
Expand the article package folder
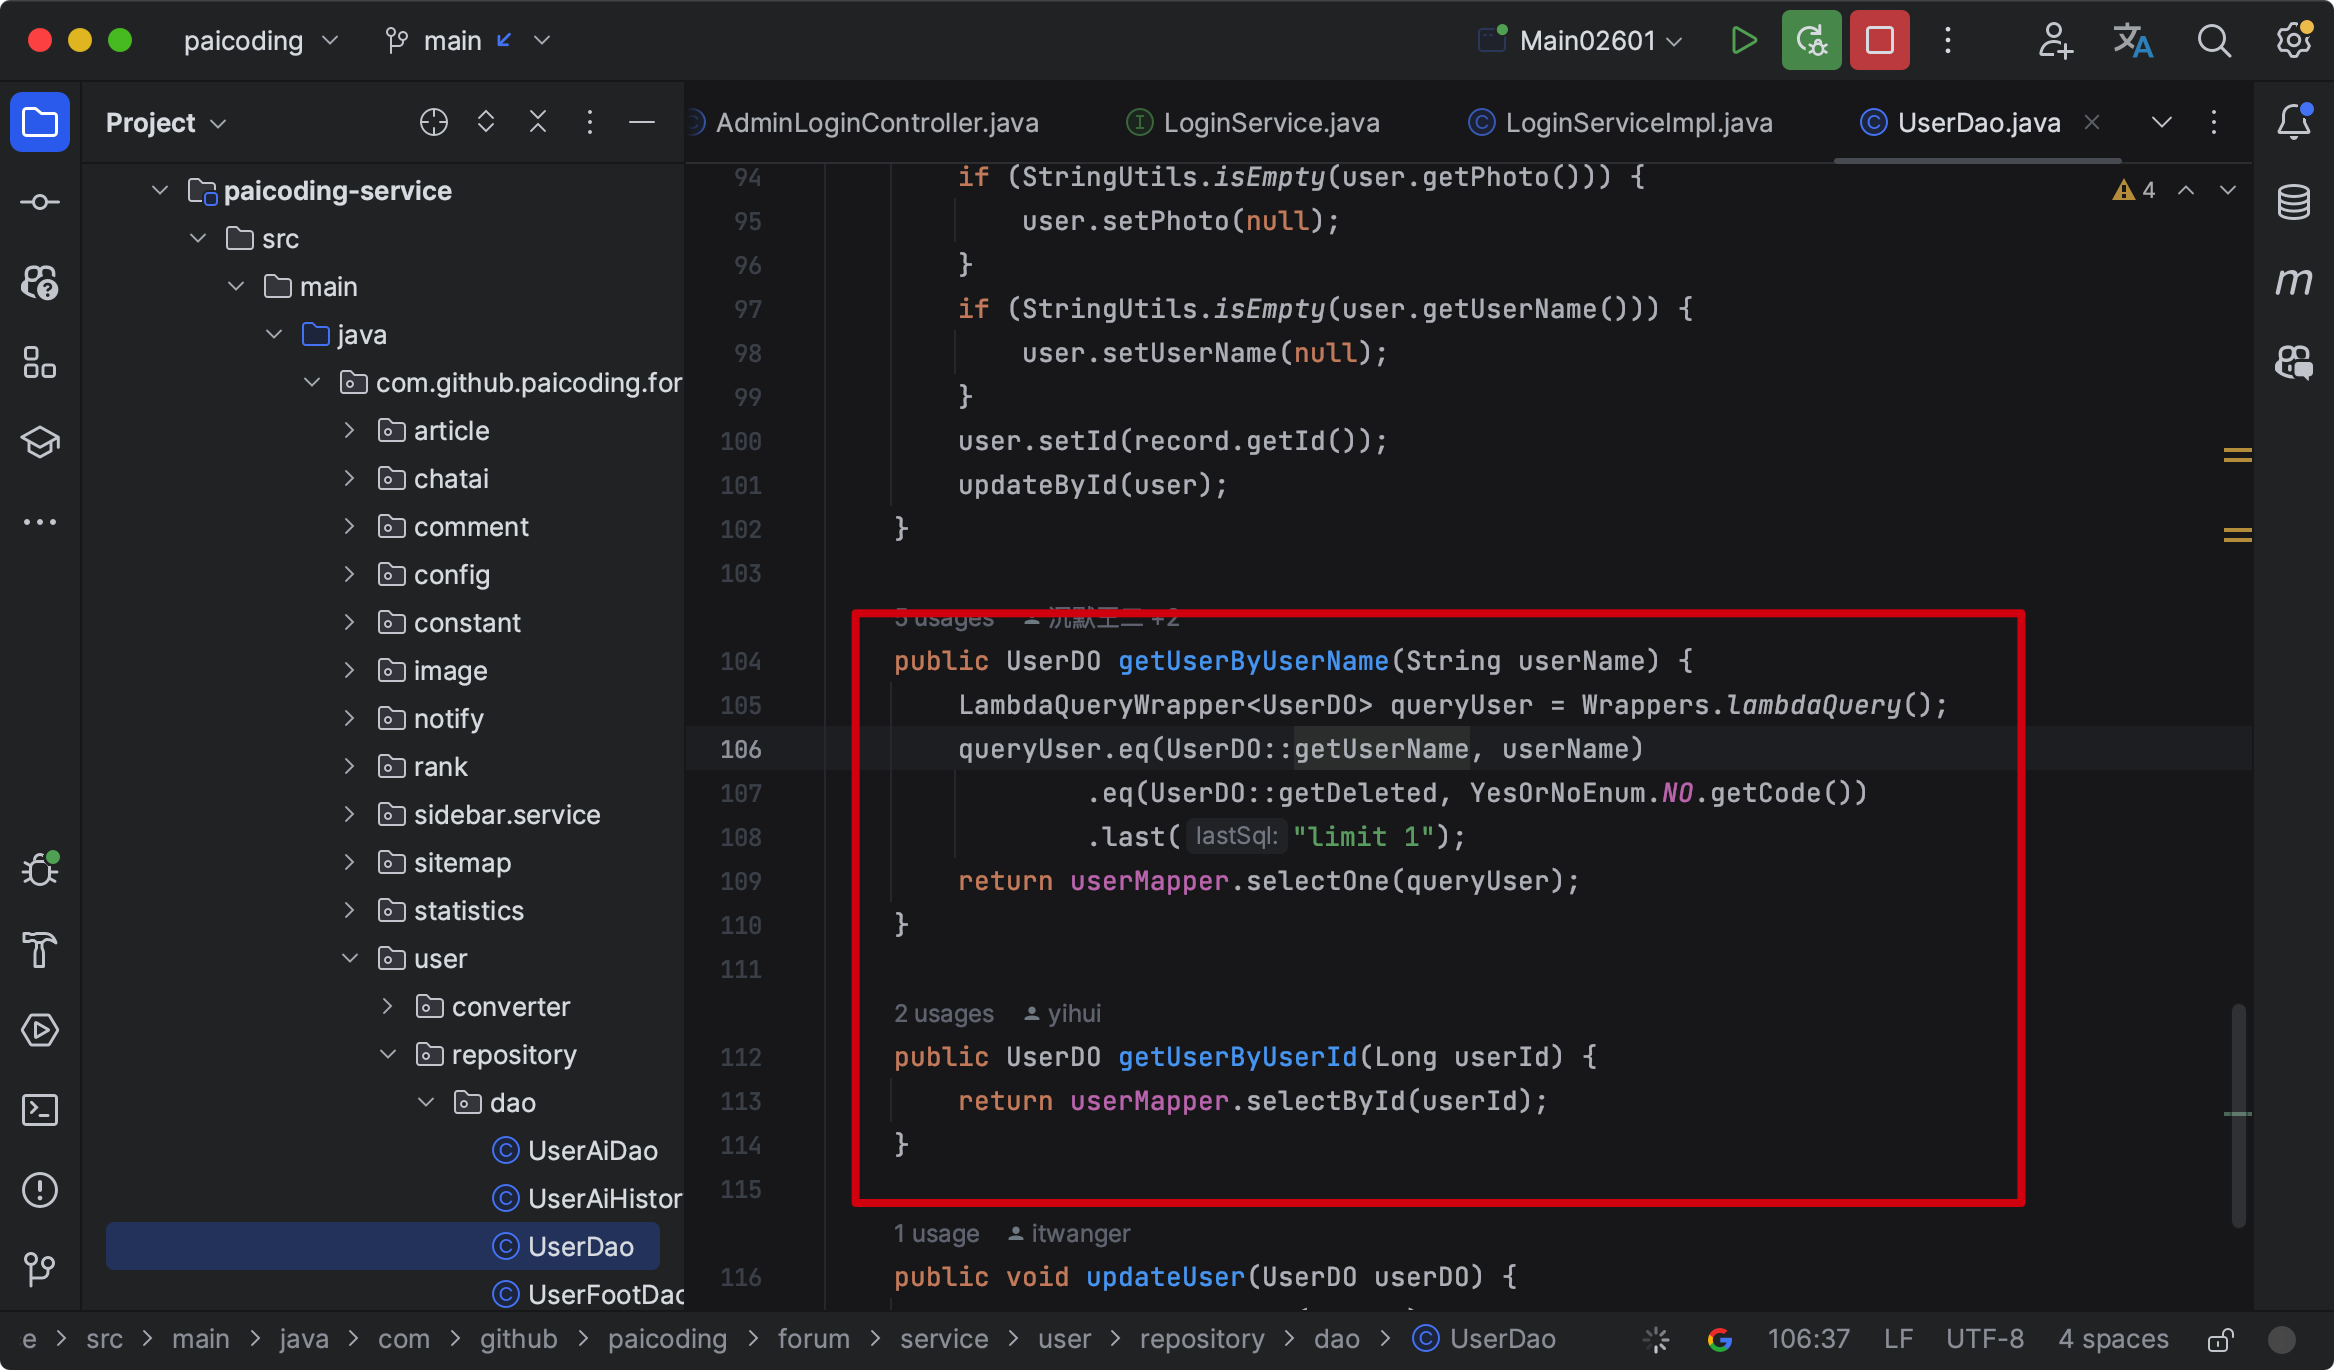click(x=349, y=431)
